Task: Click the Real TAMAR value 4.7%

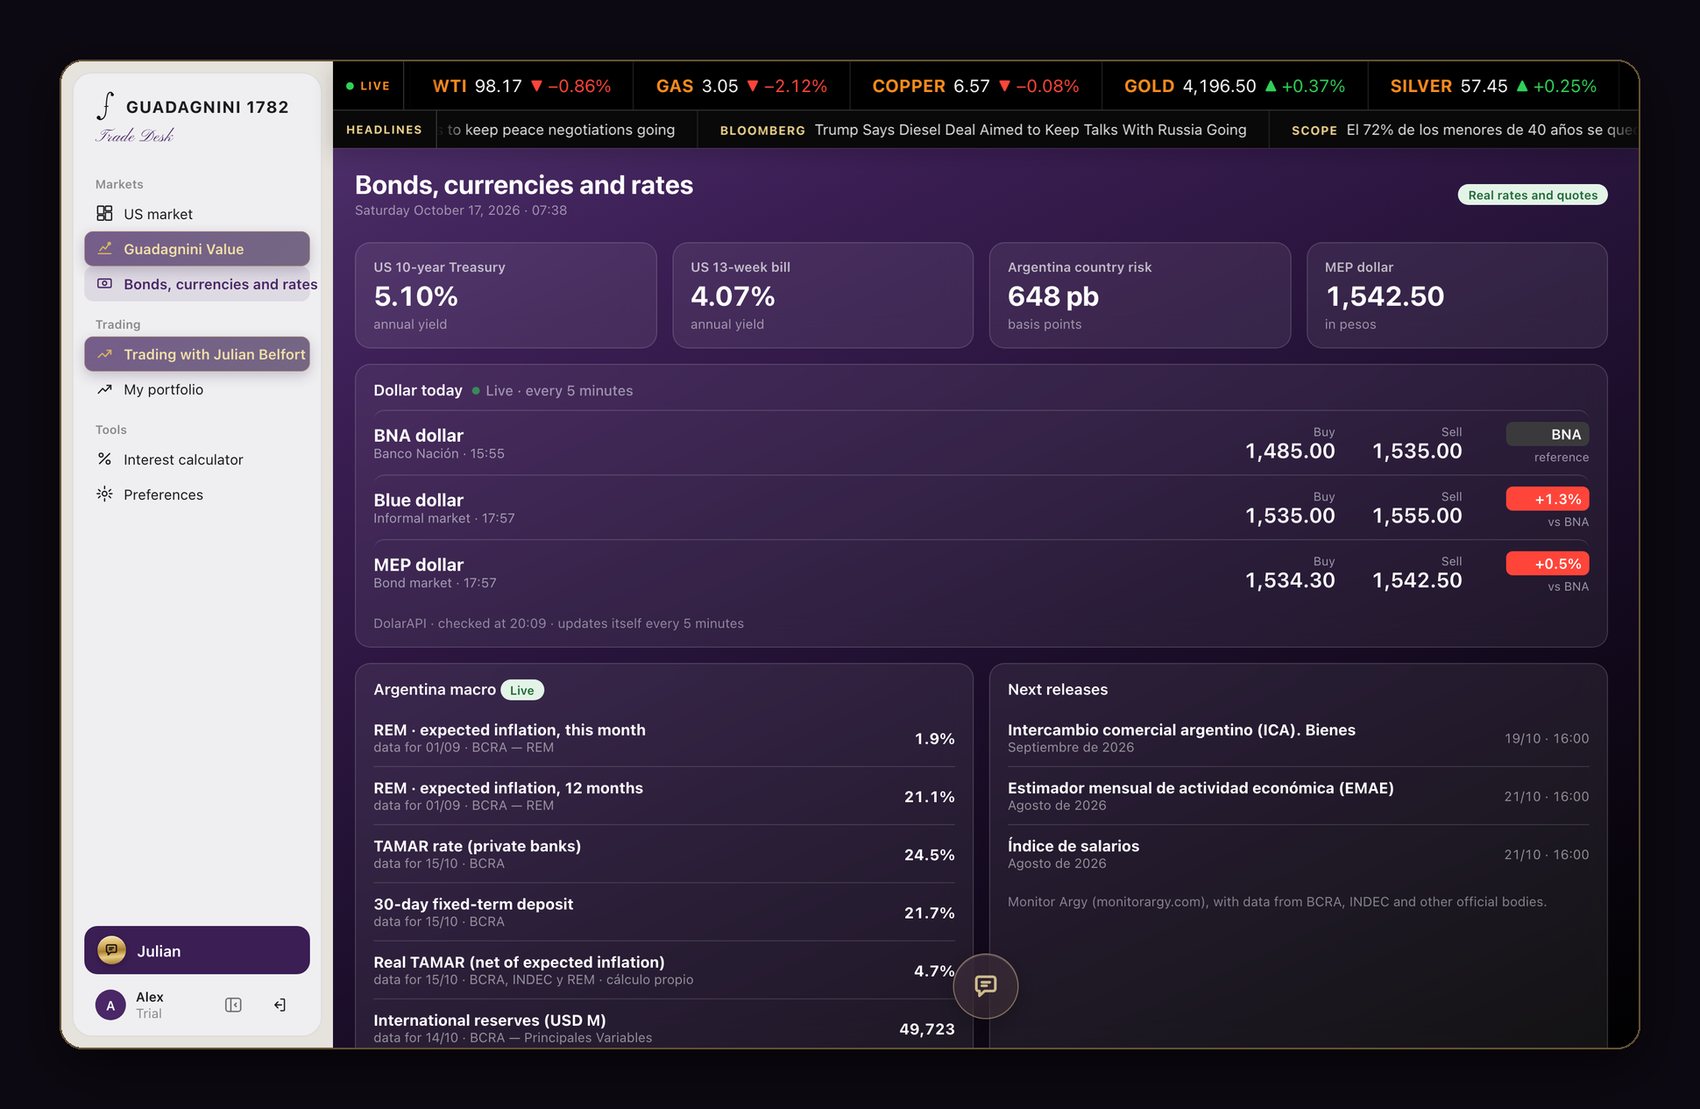Action: click(x=934, y=971)
